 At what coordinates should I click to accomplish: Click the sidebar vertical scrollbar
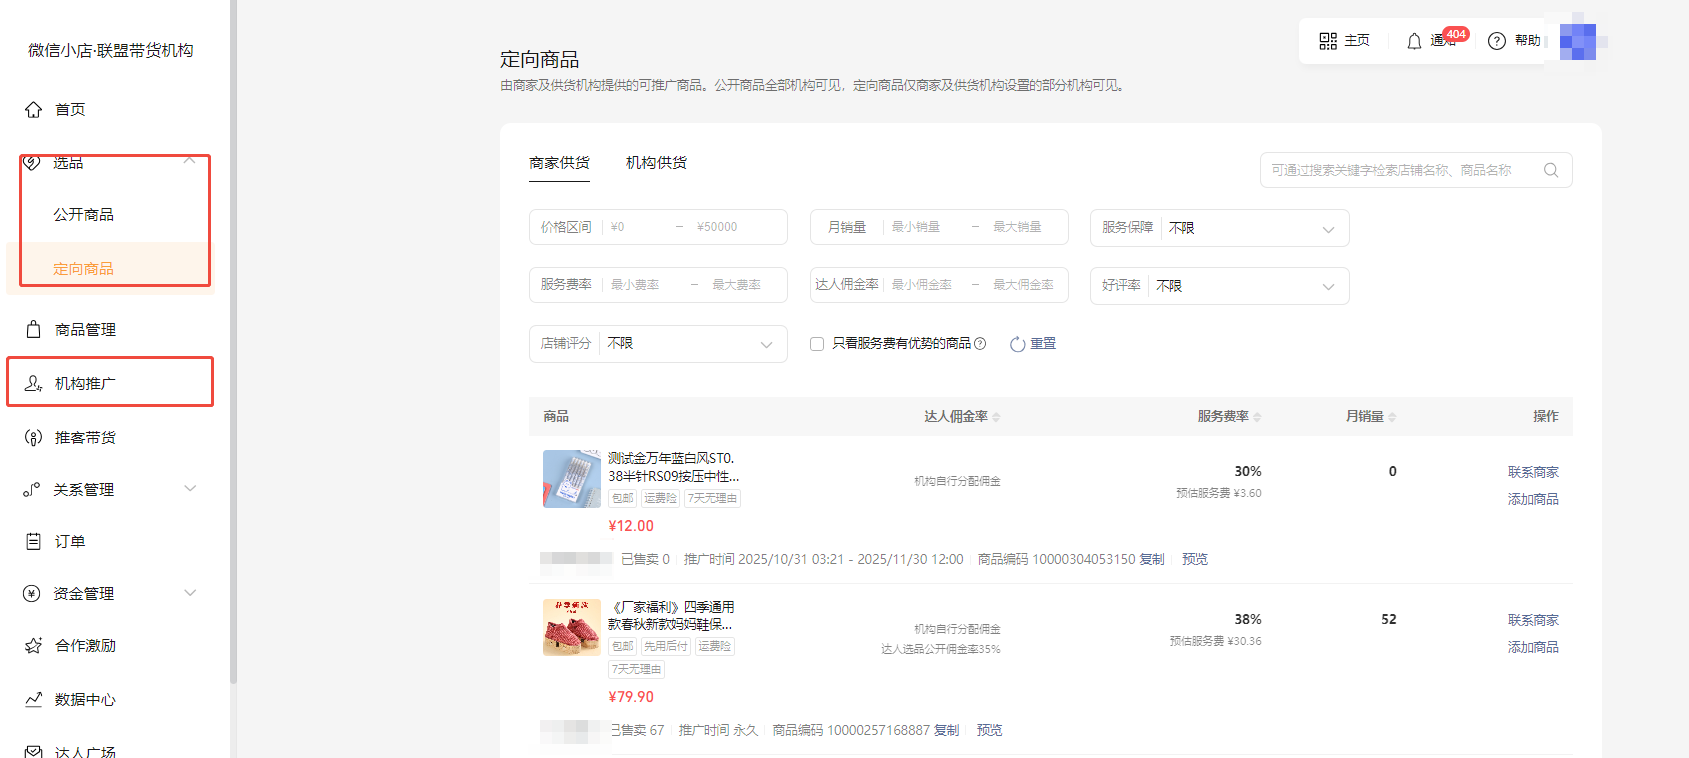233,340
